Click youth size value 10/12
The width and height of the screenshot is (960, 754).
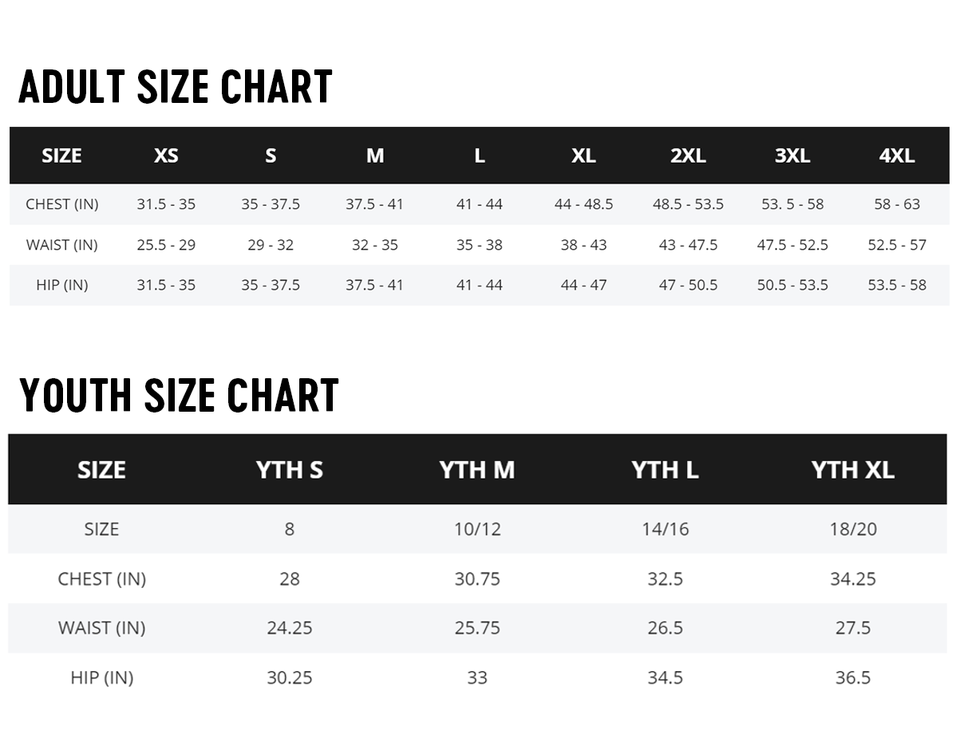pos(477,529)
